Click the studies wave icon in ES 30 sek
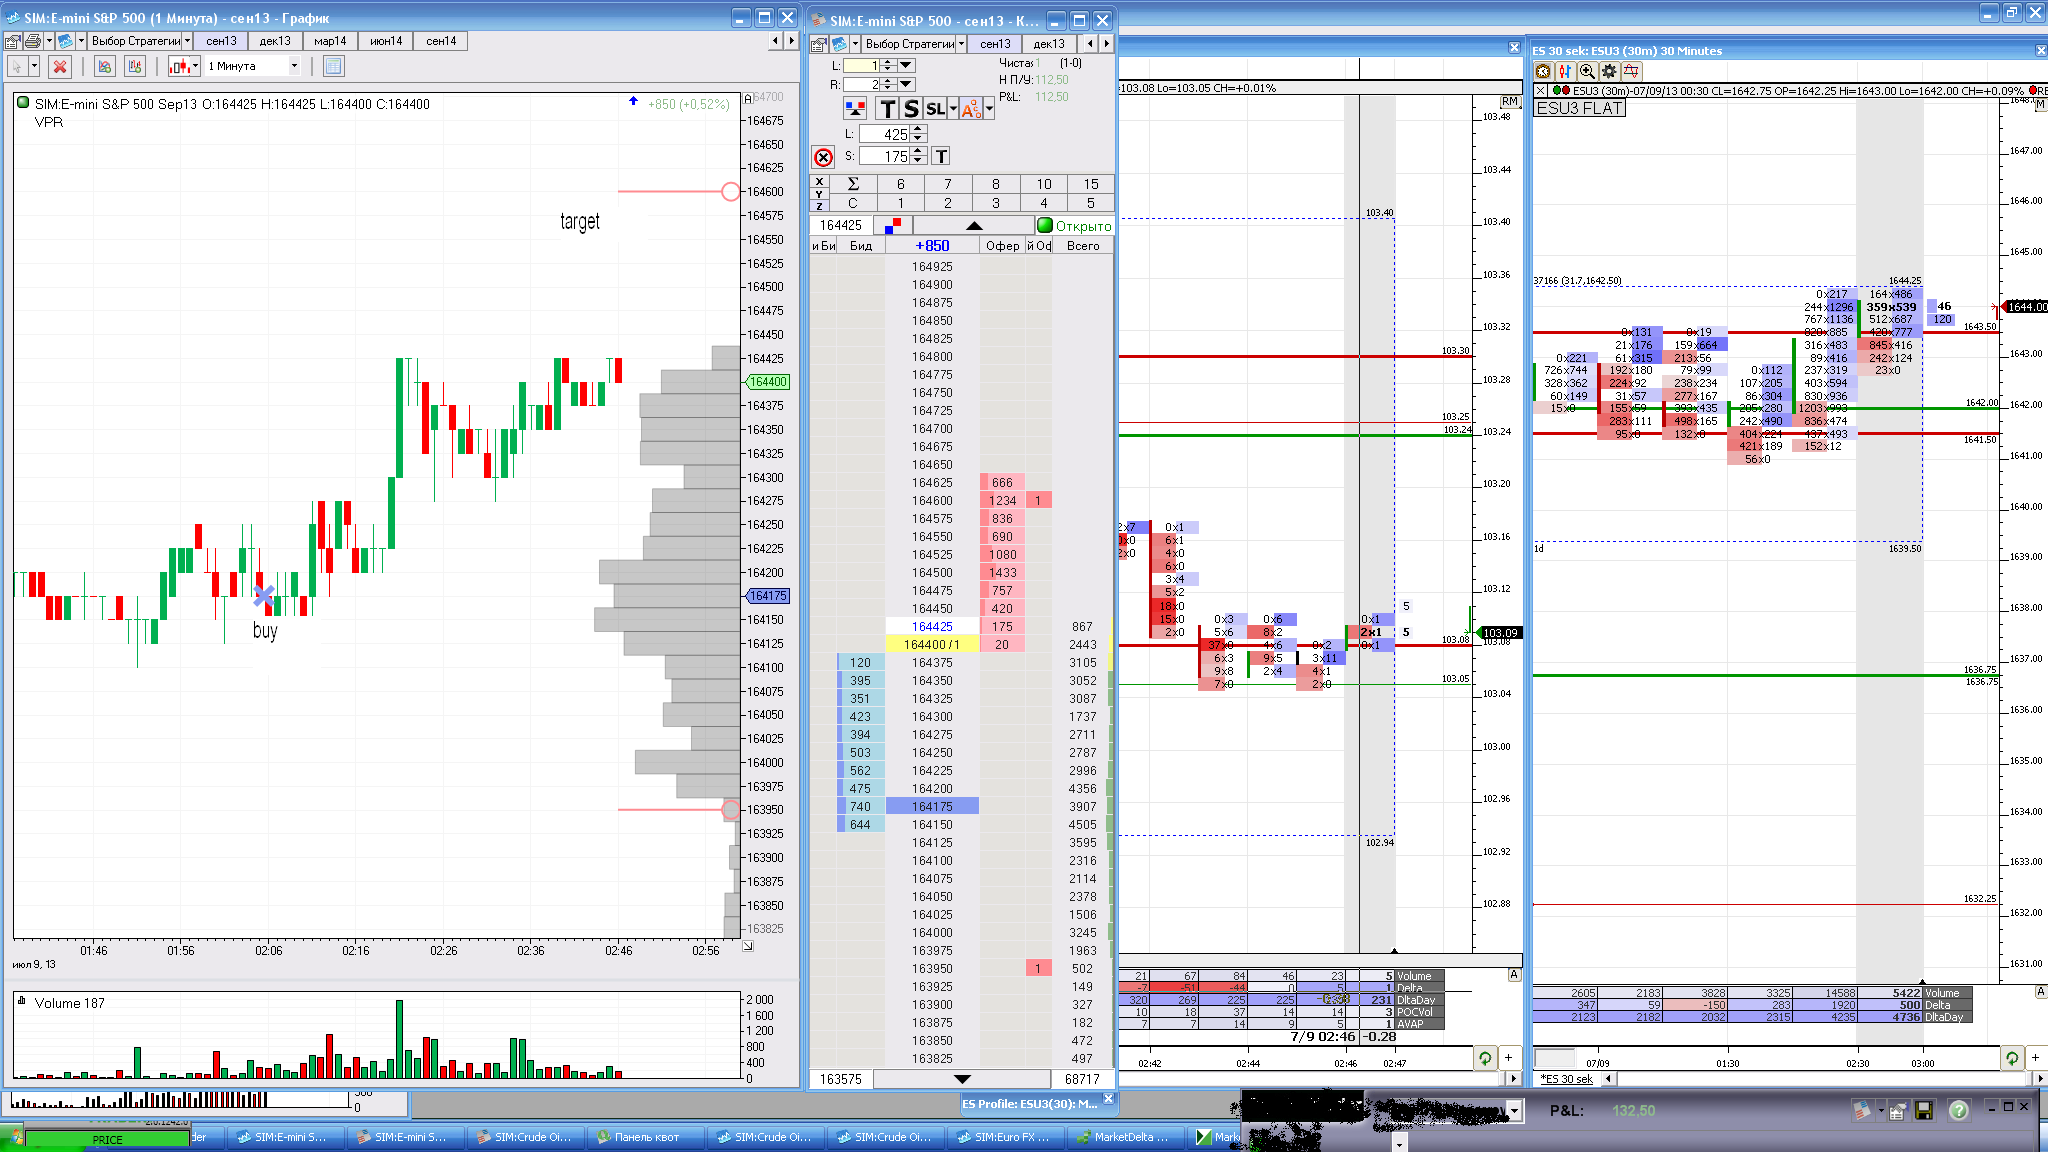 pyautogui.click(x=1632, y=71)
